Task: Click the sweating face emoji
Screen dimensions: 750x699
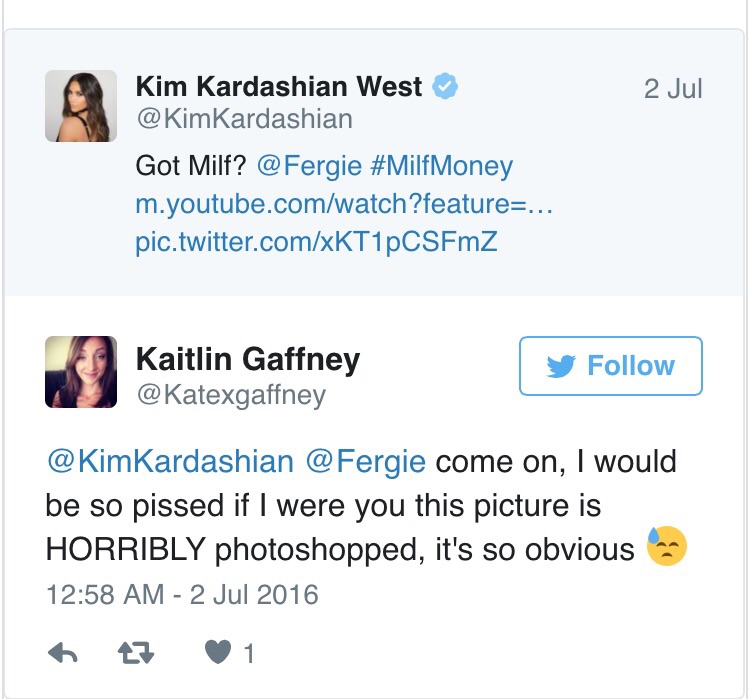Action: pyautogui.click(x=667, y=547)
